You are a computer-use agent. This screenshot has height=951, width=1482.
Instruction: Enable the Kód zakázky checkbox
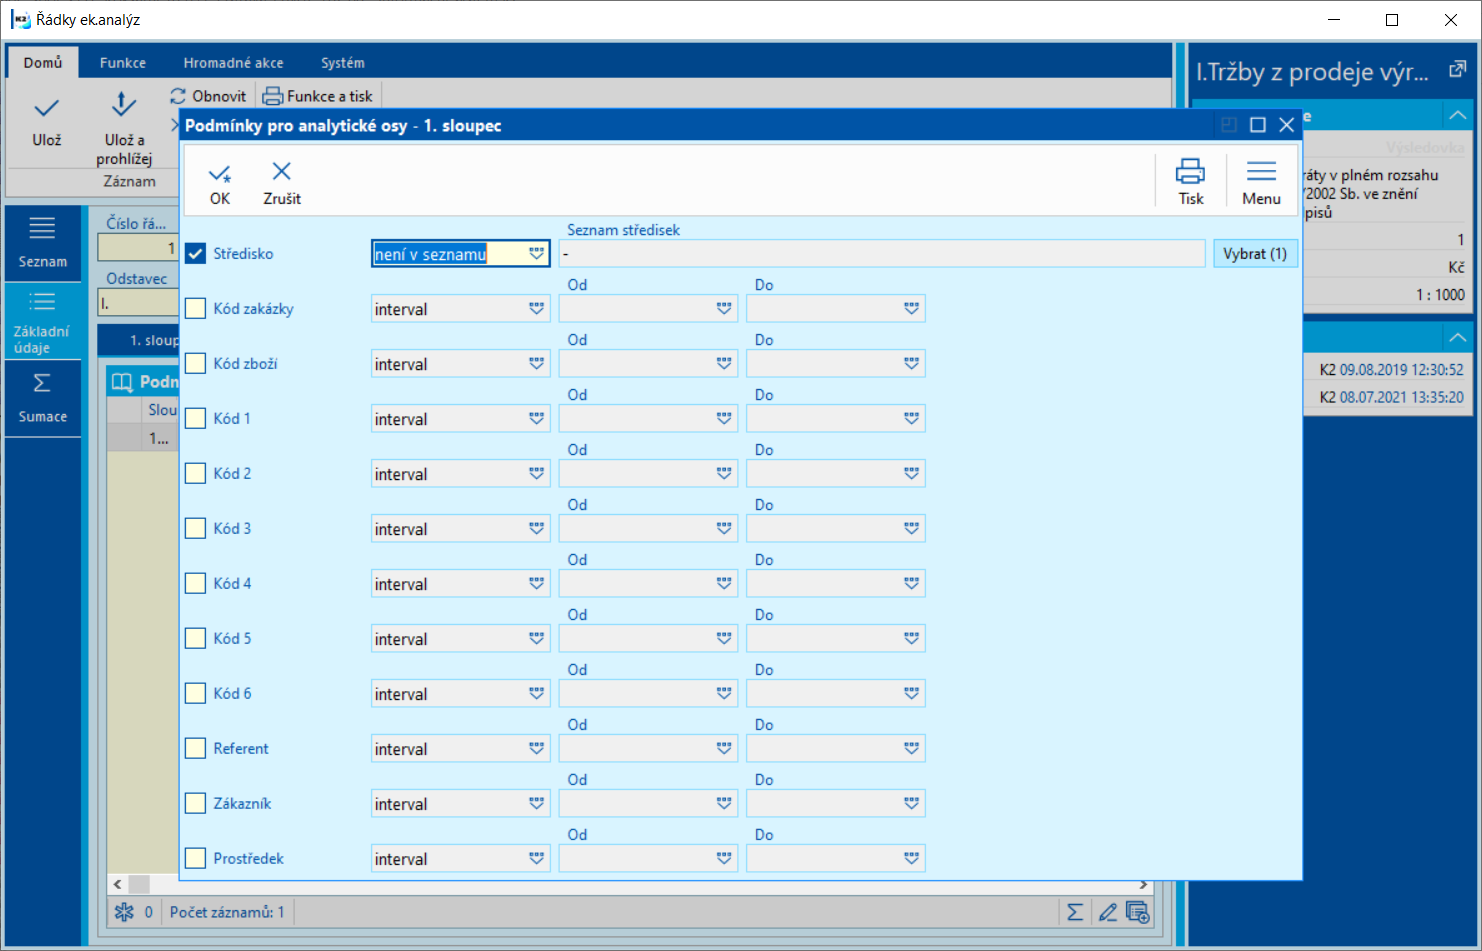coord(196,309)
